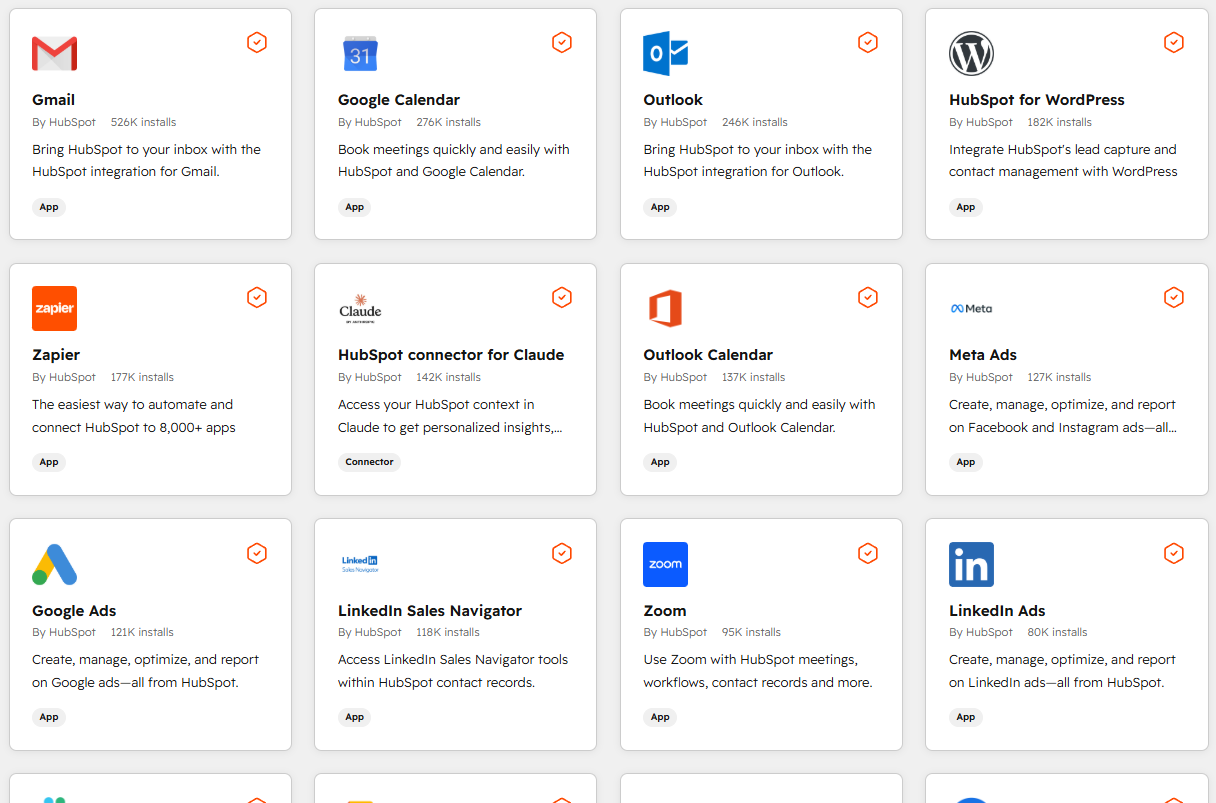
Task: Click '80K installs' on LinkedIn Ads card
Action: (x=1057, y=632)
